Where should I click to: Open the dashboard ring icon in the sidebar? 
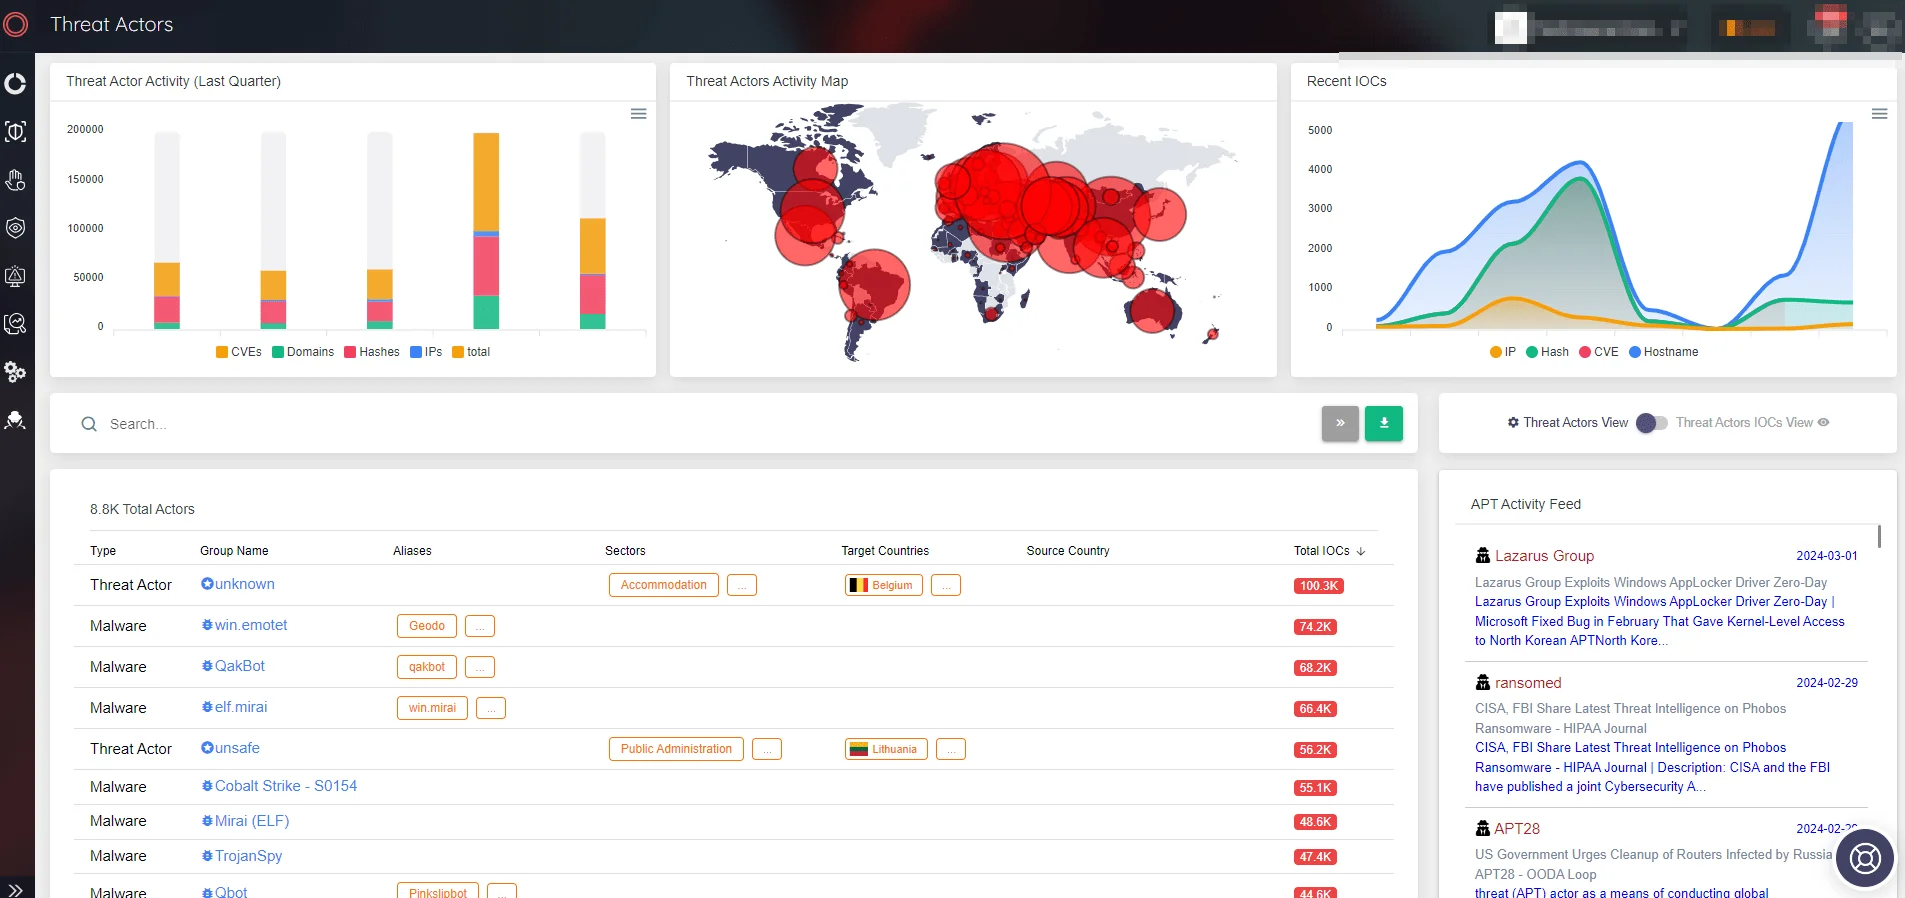coord(15,84)
